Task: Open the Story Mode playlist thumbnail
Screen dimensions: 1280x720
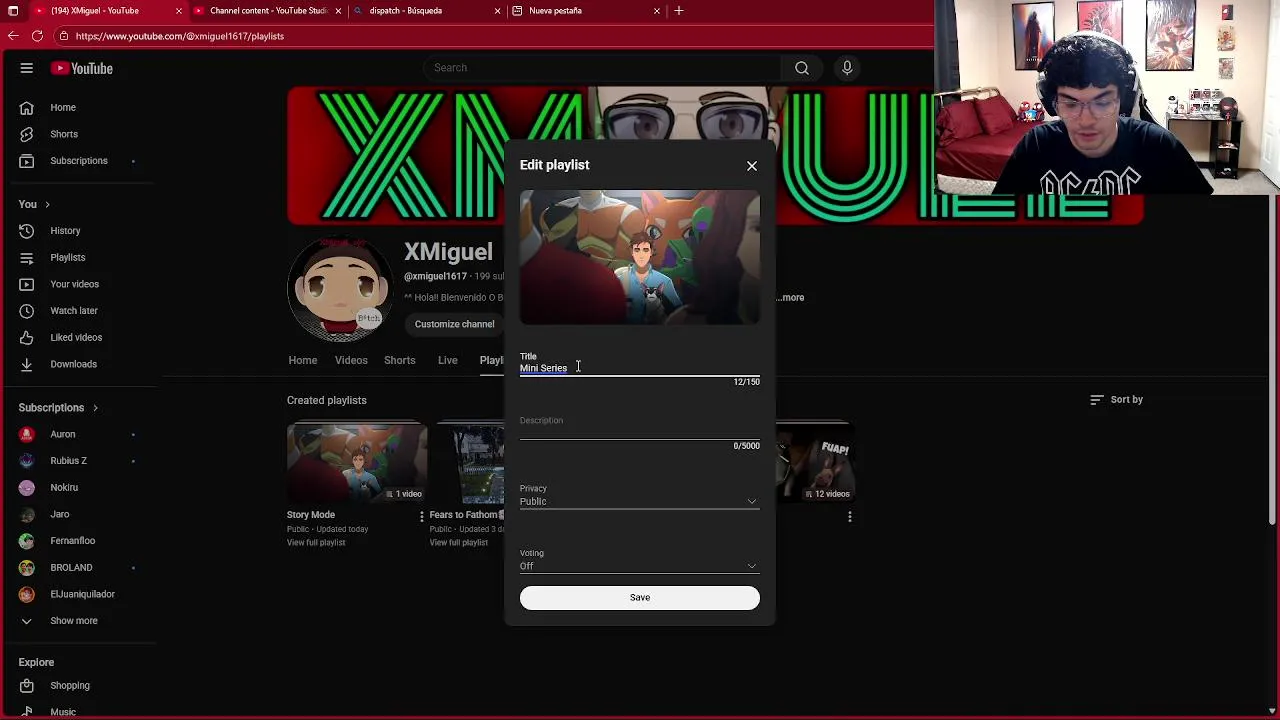Action: 357,463
